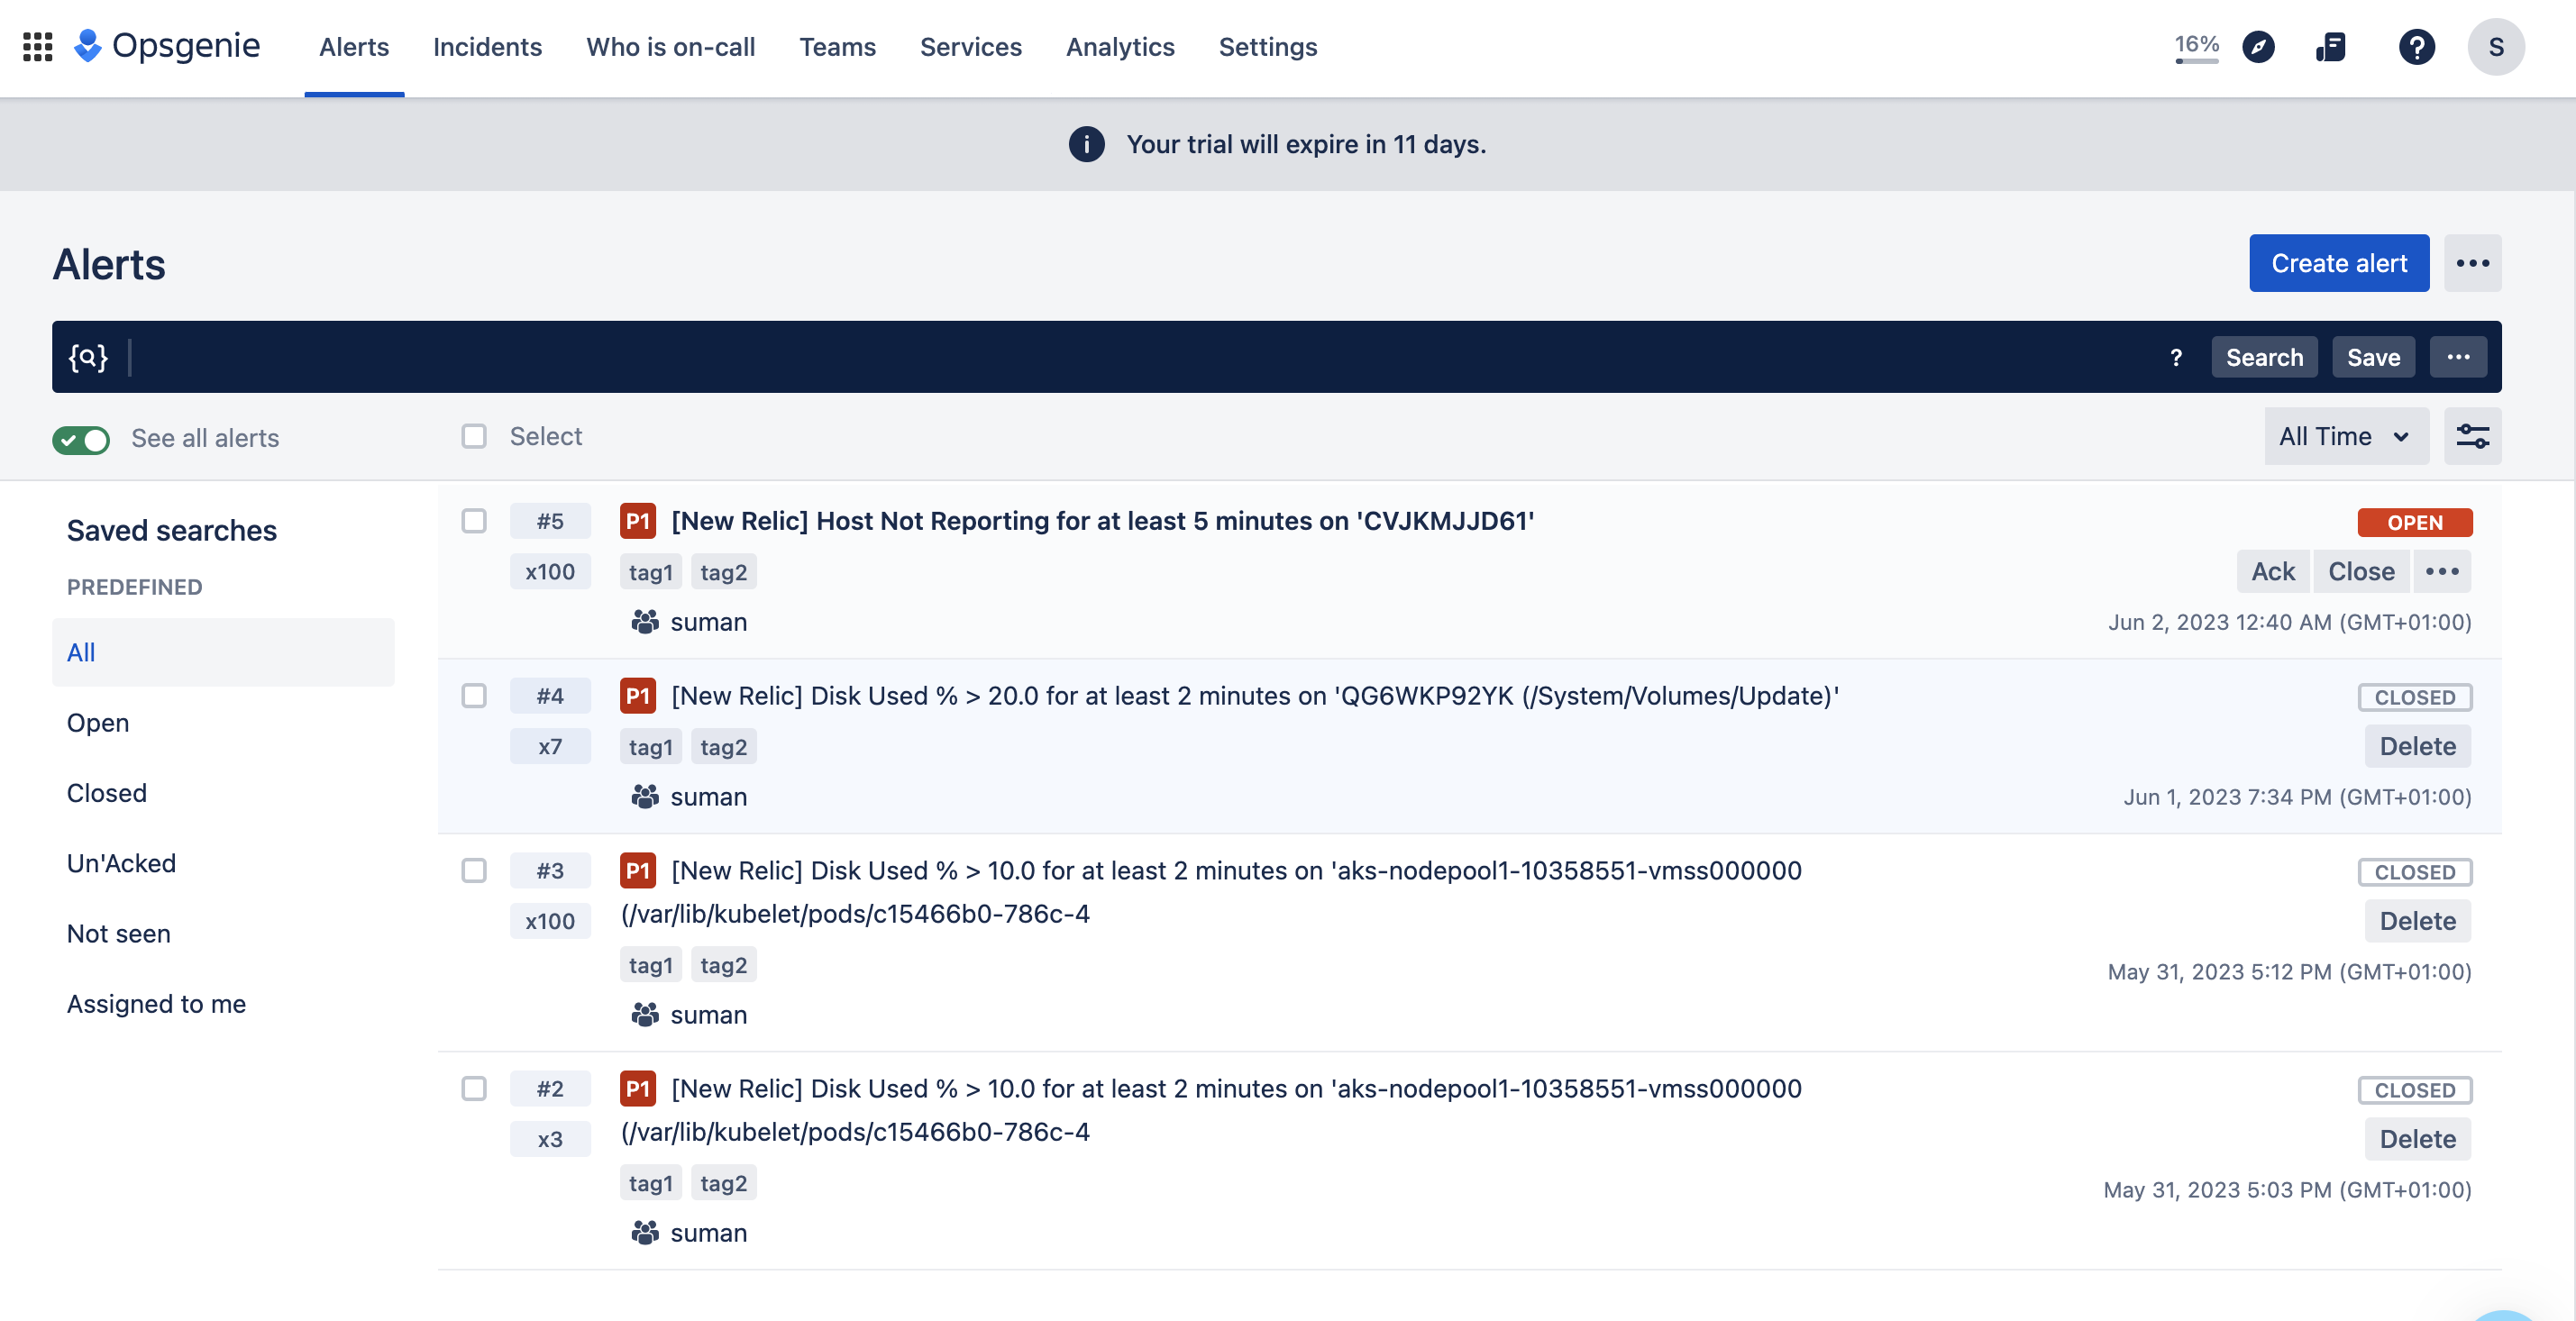
Task: Select the checkbox for alert #2
Action: click(x=473, y=1088)
